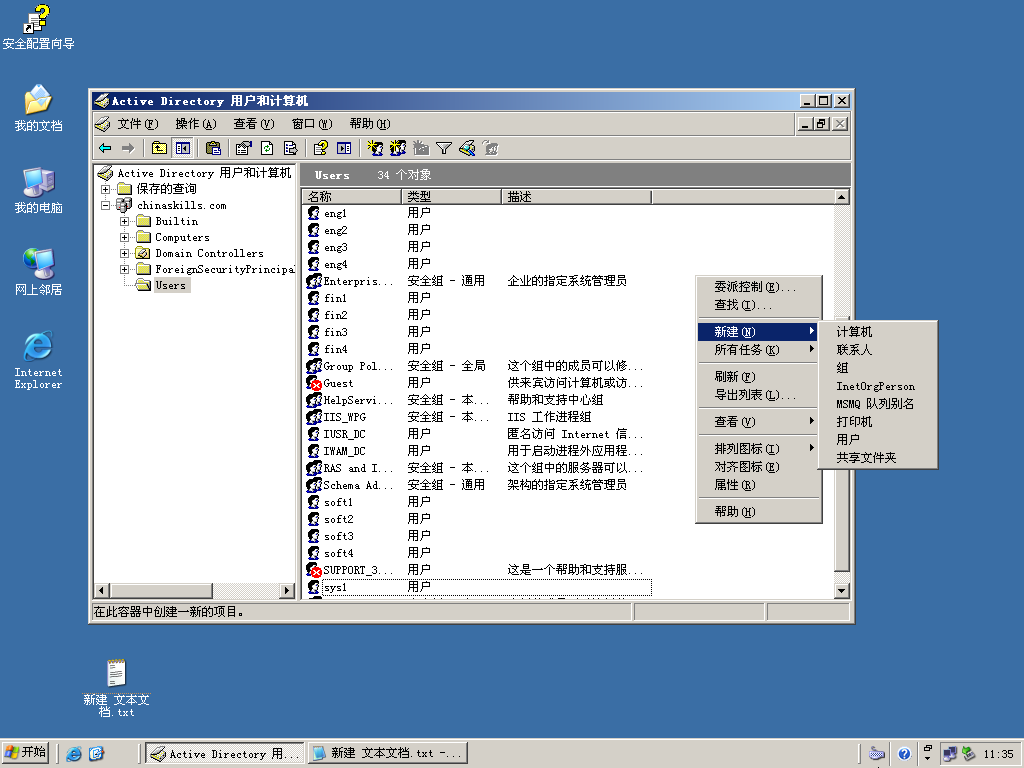Screen dimensions: 1024x768
Task: Open Properties via the toolbar icon
Action: click(244, 148)
